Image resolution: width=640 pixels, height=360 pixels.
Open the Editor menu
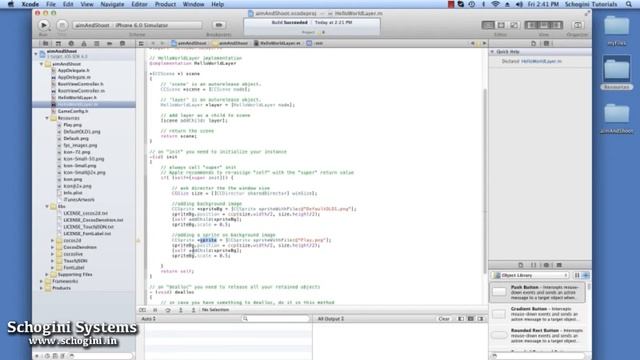(x=139, y=4)
